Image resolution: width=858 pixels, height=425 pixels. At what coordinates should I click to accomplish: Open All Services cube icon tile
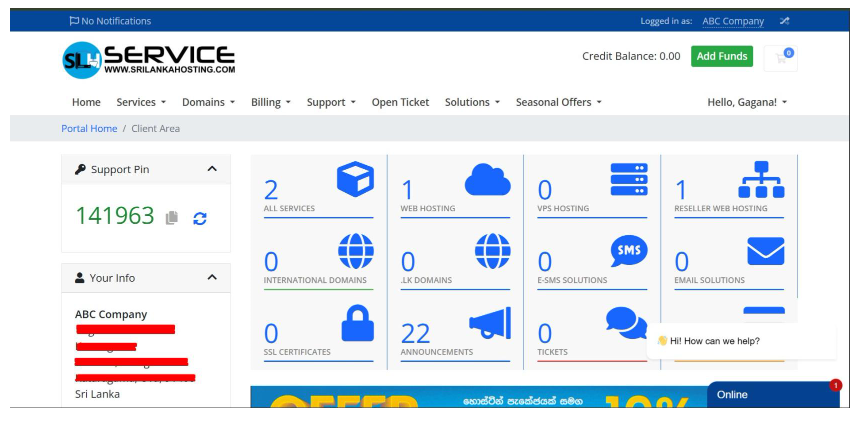[x=355, y=180]
